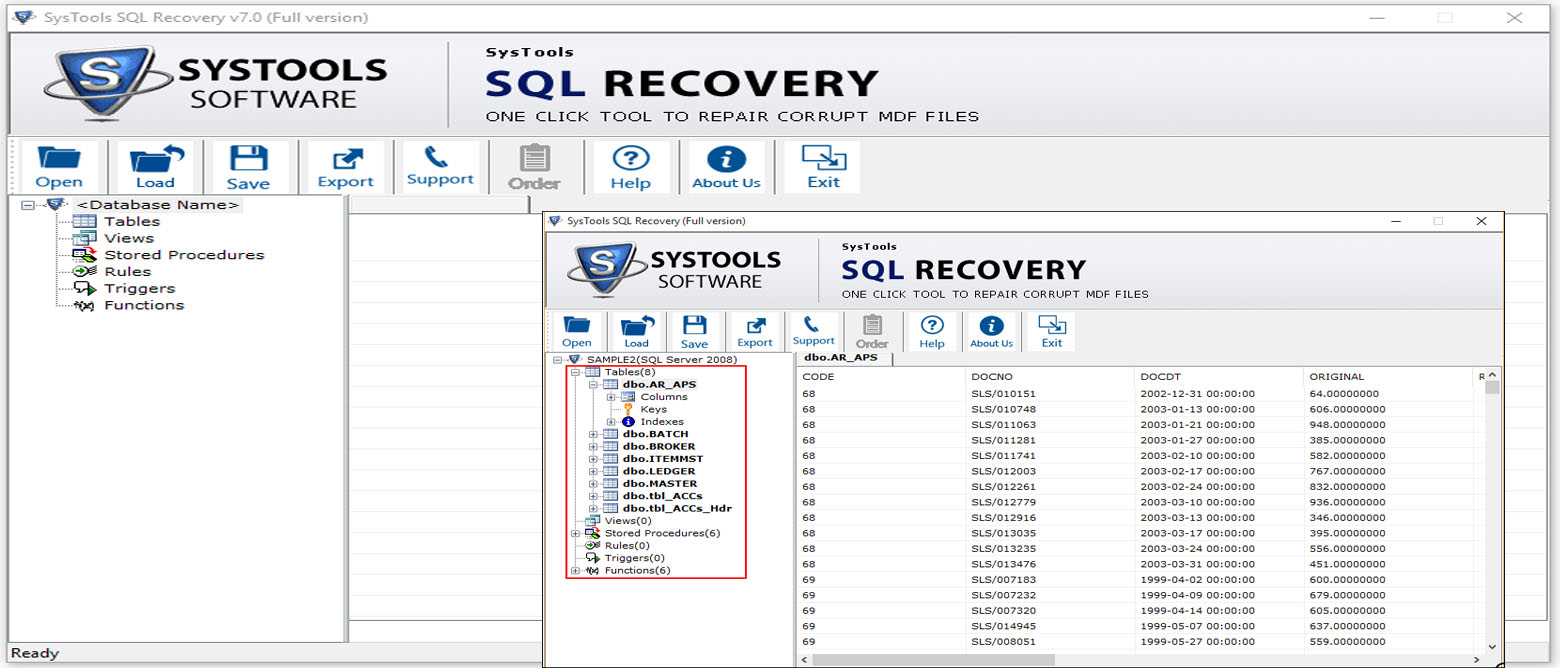Click horizontal scrollbar of data grid

click(x=1140, y=660)
